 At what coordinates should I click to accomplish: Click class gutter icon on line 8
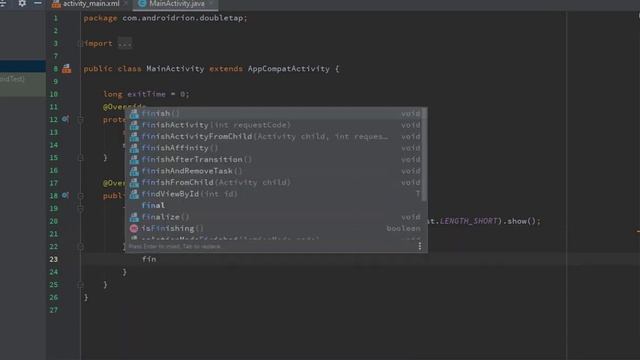[x=67, y=69]
